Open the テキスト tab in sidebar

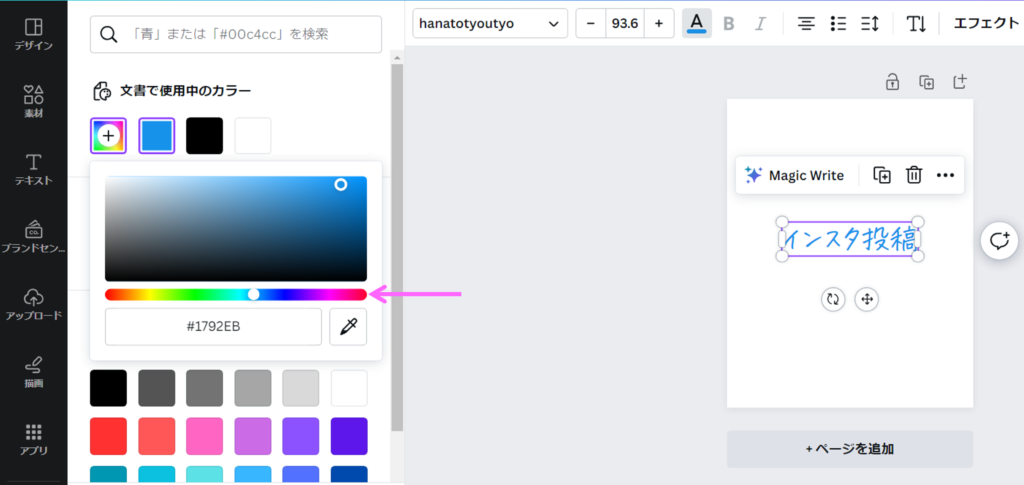33,168
